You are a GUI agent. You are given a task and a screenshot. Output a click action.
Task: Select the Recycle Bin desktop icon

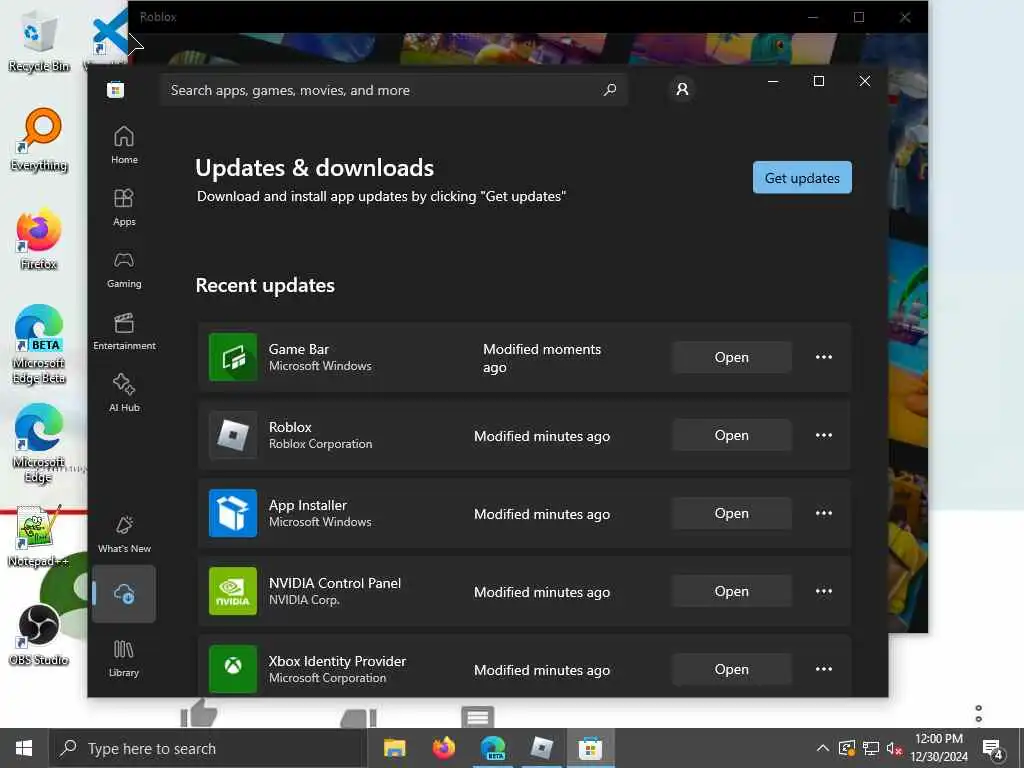[39, 42]
